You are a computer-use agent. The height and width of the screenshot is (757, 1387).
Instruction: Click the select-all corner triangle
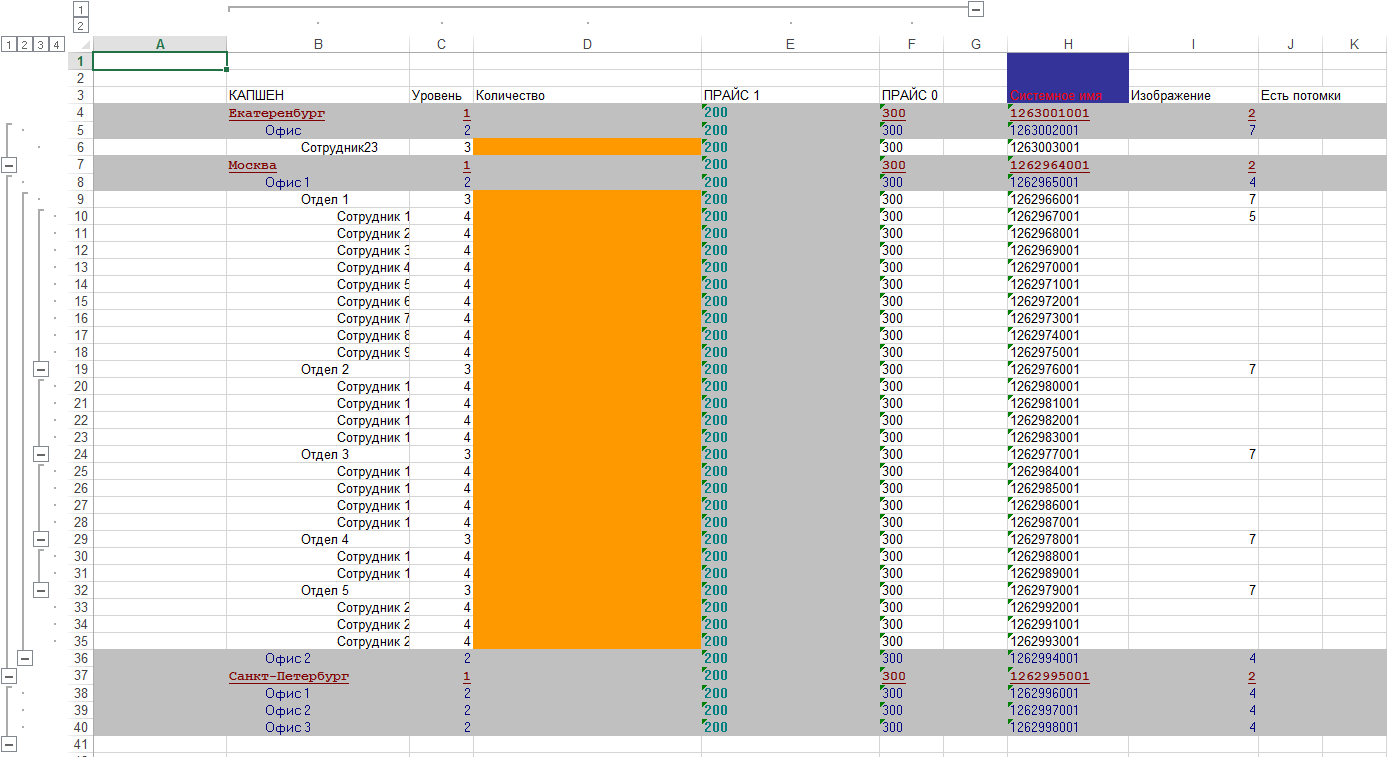(x=84, y=44)
